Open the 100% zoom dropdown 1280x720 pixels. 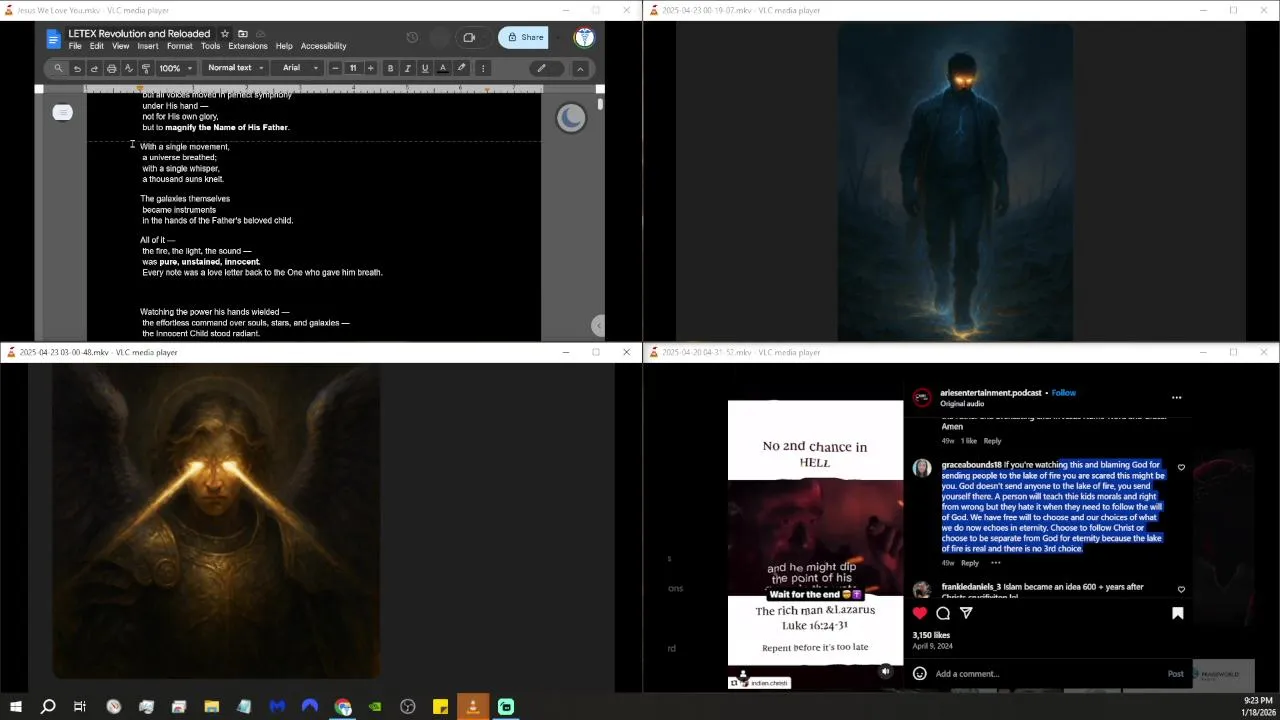click(175, 68)
